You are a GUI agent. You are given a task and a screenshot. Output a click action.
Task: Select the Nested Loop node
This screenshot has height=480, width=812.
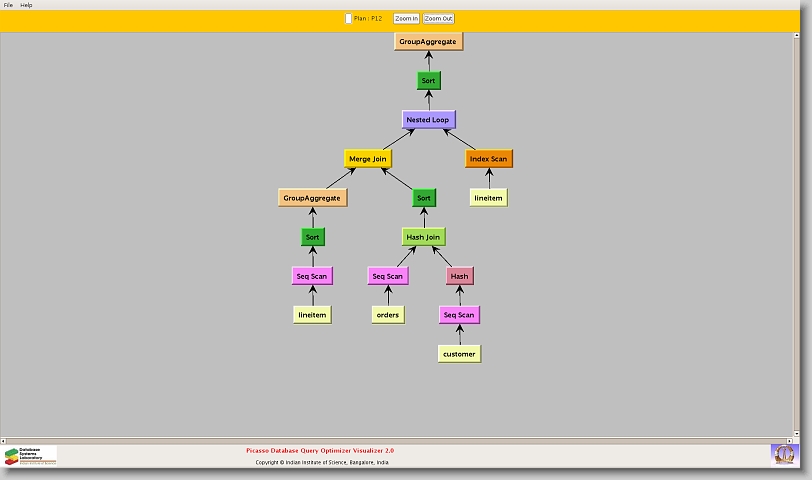pyautogui.click(x=428, y=119)
